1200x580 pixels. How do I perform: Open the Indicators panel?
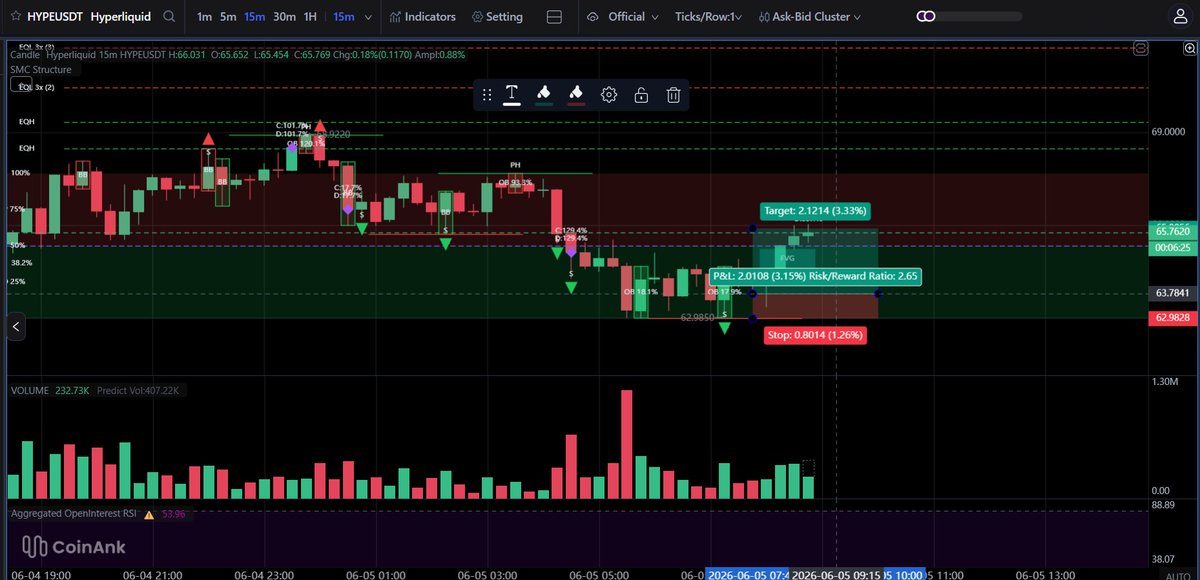424,17
